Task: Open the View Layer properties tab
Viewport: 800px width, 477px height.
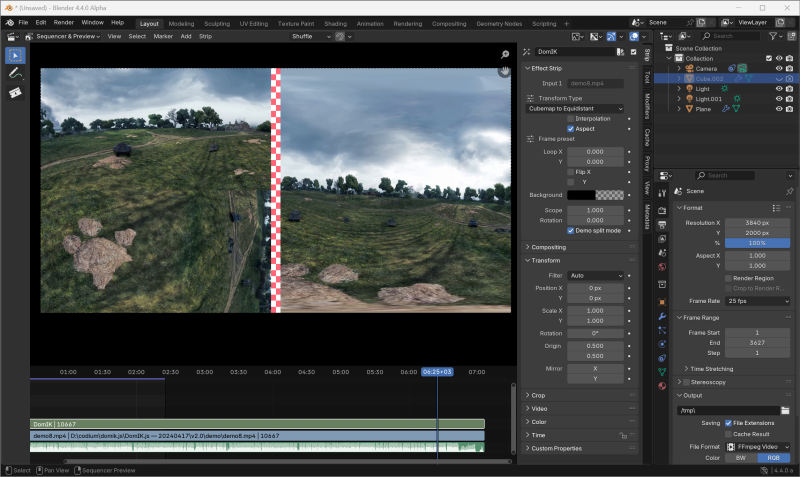Action: pyautogui.click(x=662, y=239)
